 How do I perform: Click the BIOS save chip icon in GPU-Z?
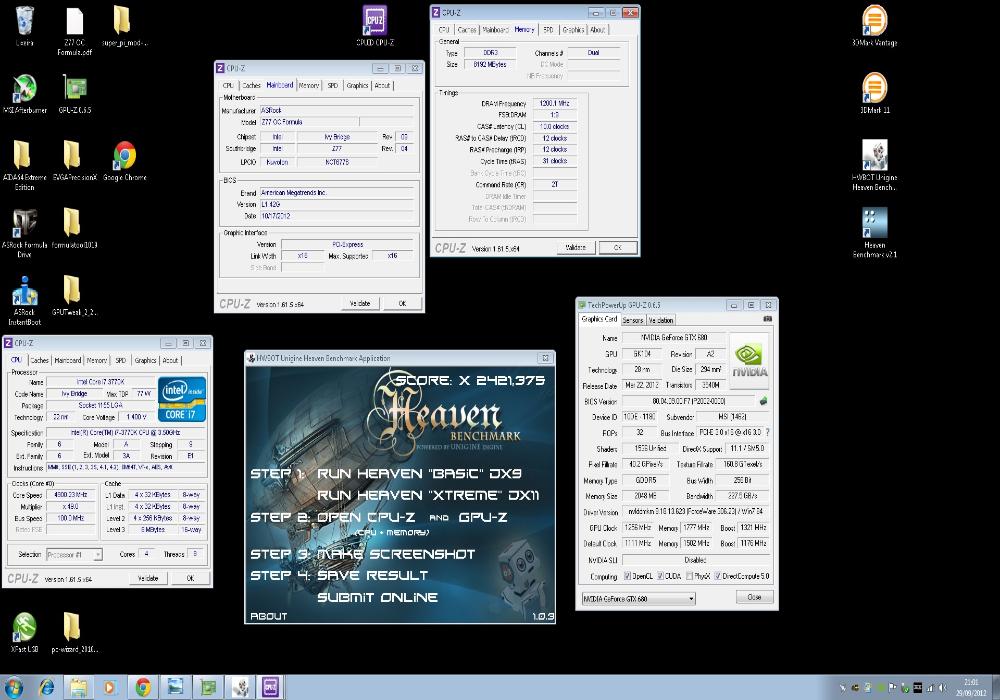click(763, 401)
